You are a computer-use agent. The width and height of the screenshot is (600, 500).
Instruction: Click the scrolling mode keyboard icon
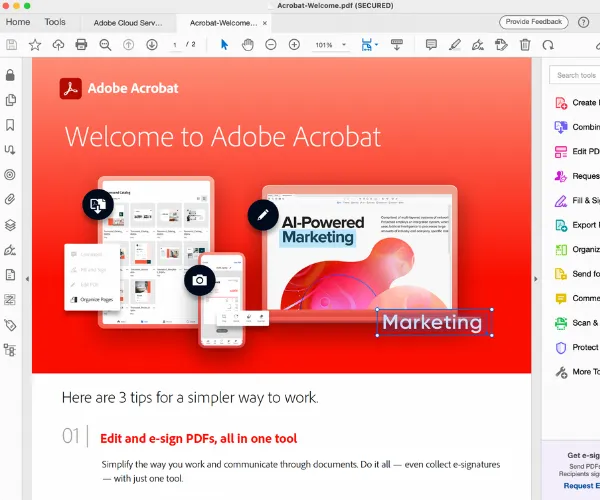click(396, 44)
